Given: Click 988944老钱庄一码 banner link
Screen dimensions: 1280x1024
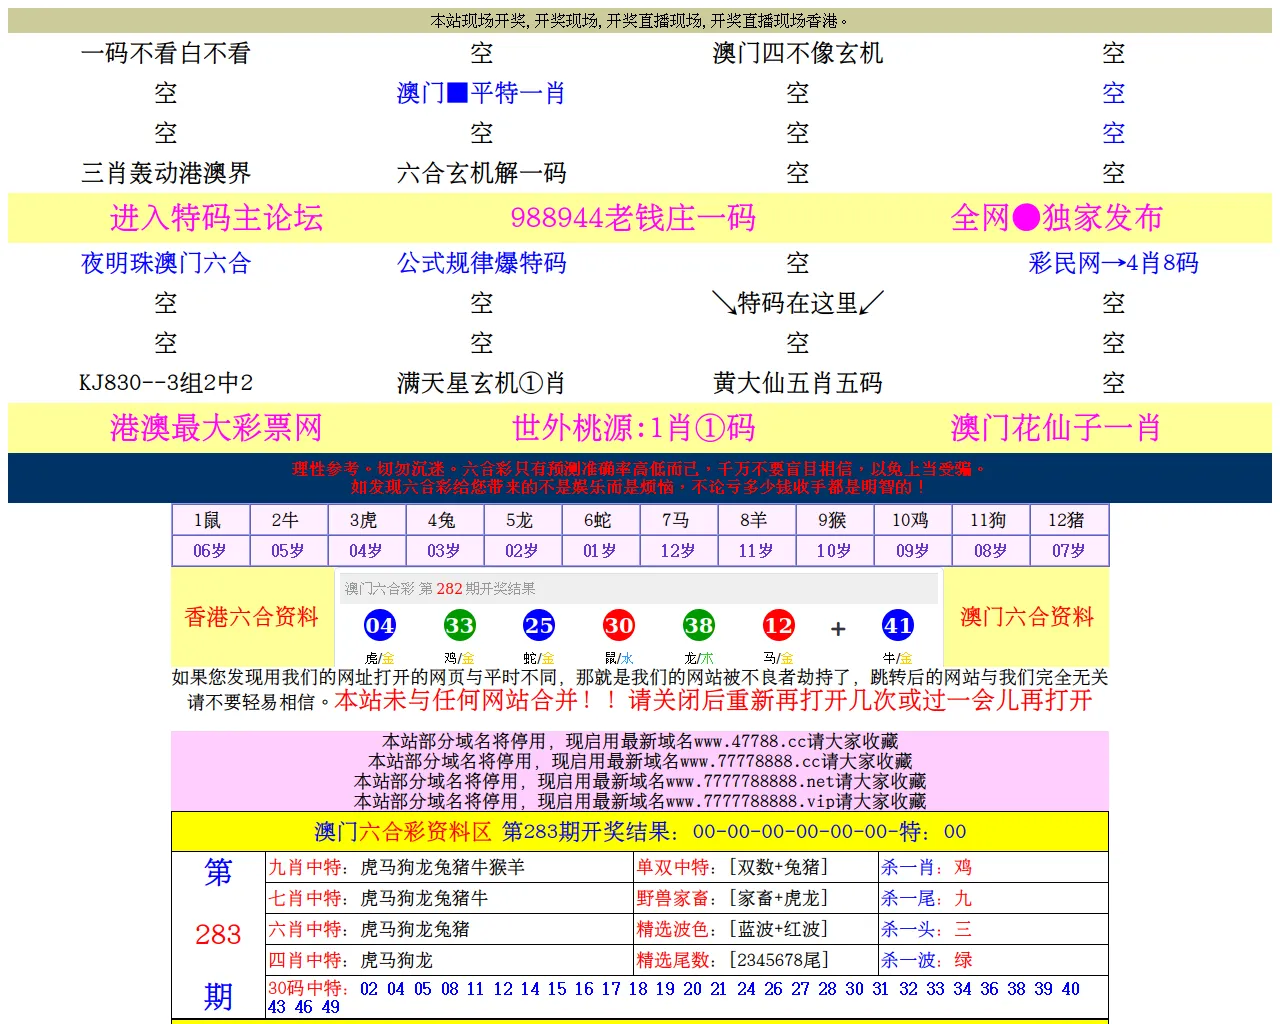Looking at the screenshot, I should point(633,218).
